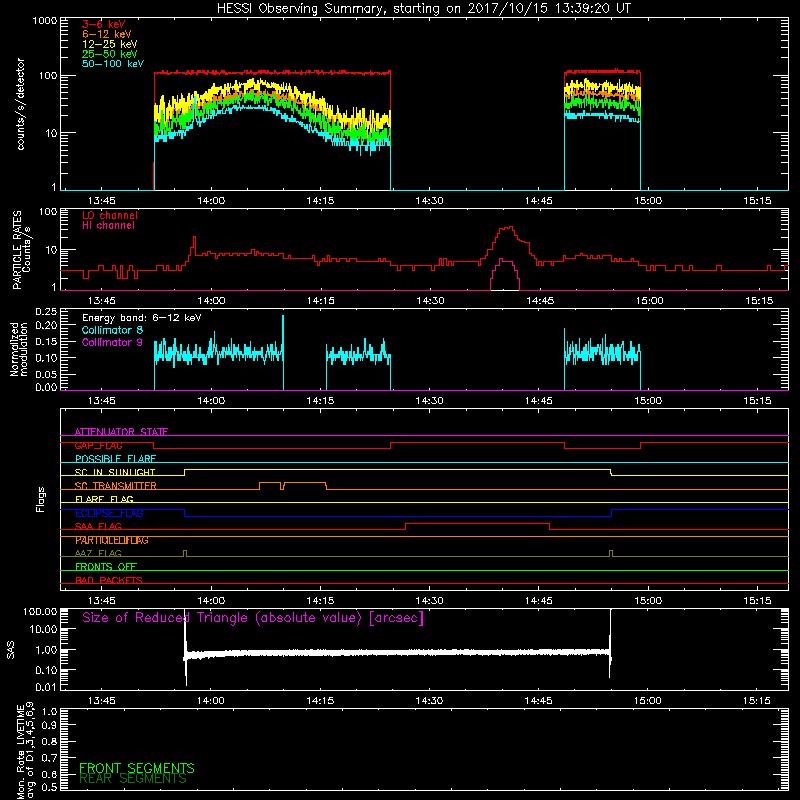
Task: Click the BAD_PACKETS flag label
Action: [x=109, y=580]
